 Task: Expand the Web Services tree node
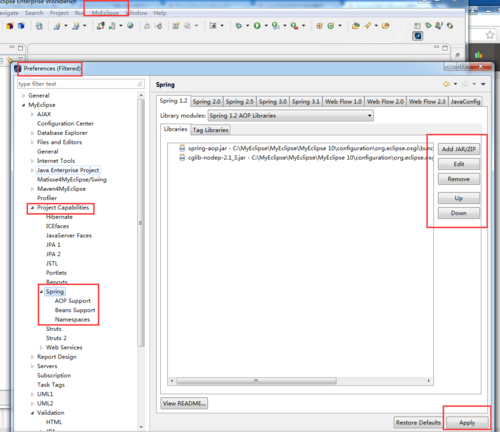point(41,348)
